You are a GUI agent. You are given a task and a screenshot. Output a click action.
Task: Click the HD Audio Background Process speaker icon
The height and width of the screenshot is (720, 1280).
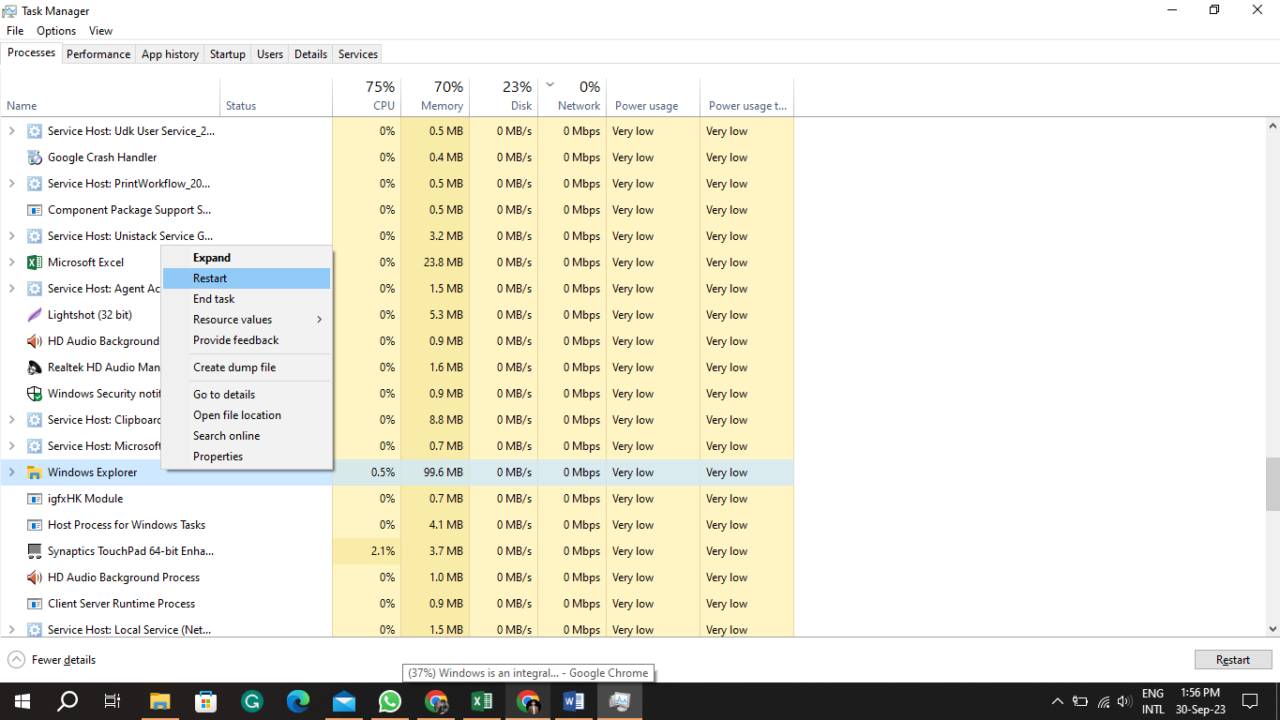(x=33, y=577)
